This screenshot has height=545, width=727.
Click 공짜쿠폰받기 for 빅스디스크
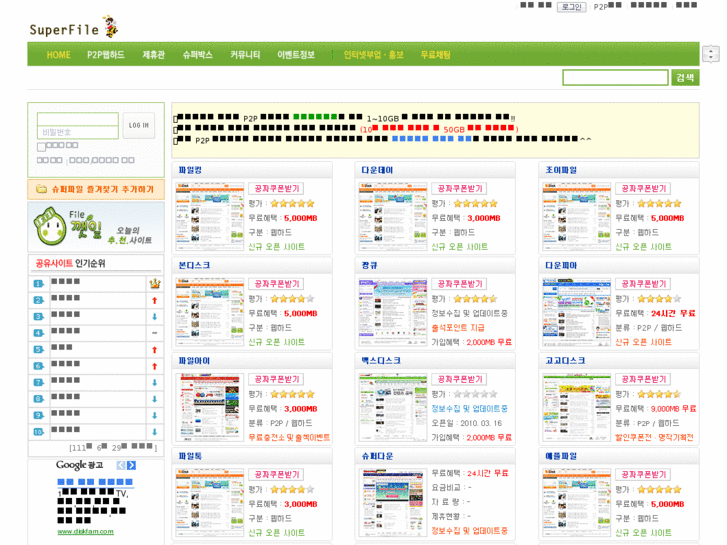coord(459,379)
